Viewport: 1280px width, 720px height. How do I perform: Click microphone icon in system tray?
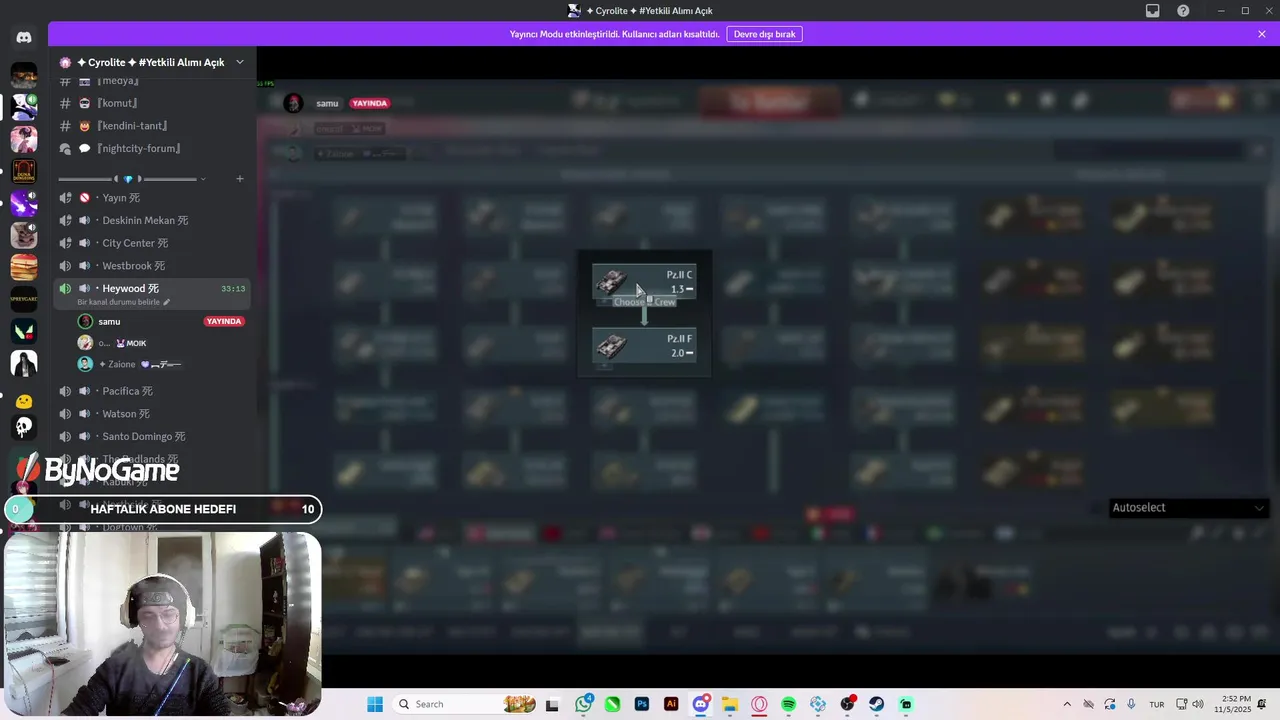(1131, 704)
